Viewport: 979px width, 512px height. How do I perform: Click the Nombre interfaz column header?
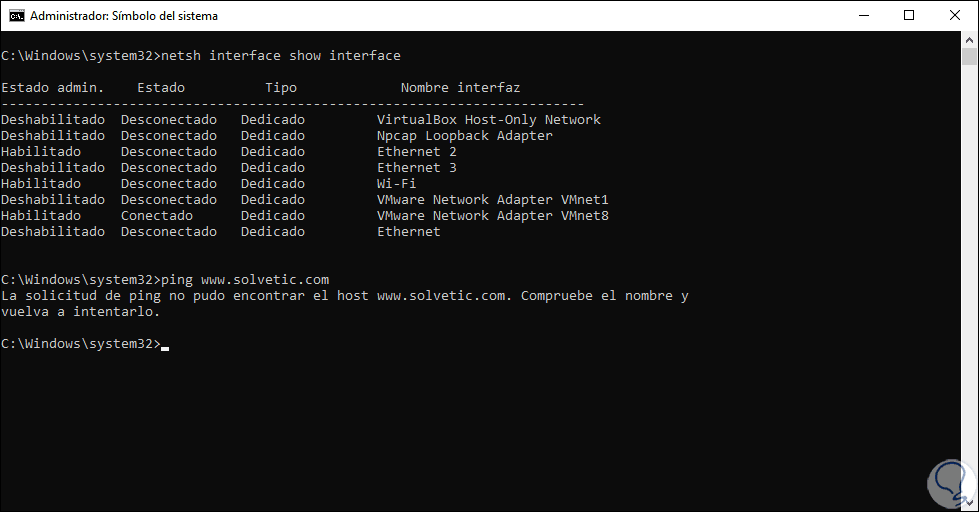click(x=460, y=88)
